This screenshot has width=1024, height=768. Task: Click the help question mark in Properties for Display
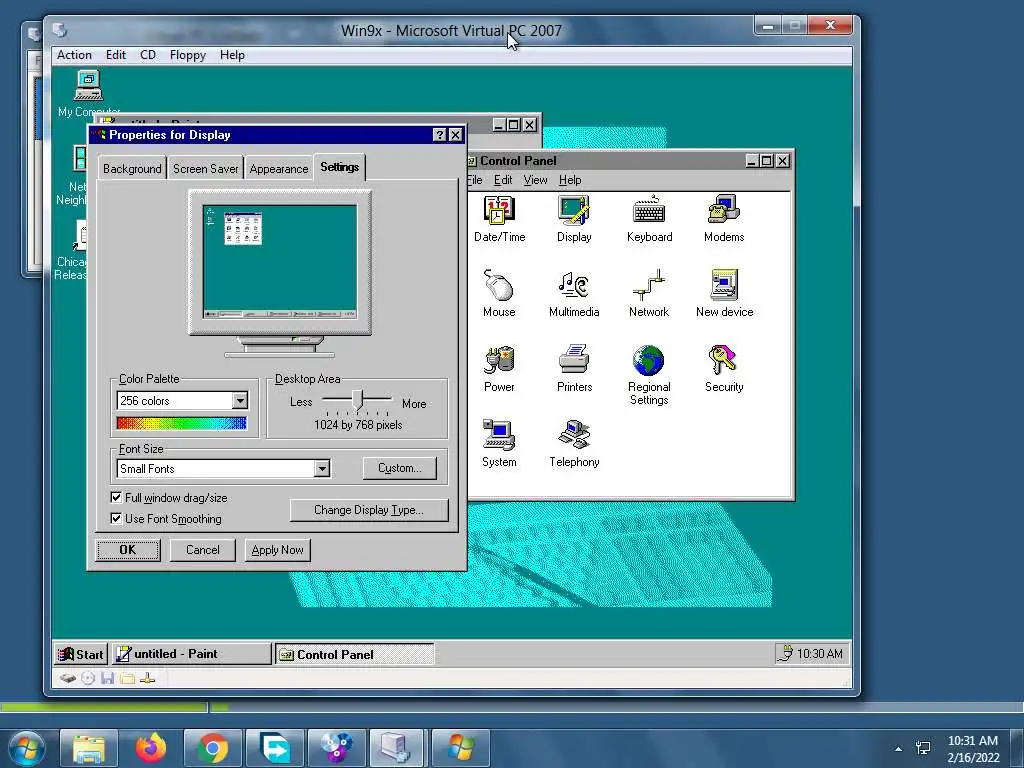pos(440,135)
